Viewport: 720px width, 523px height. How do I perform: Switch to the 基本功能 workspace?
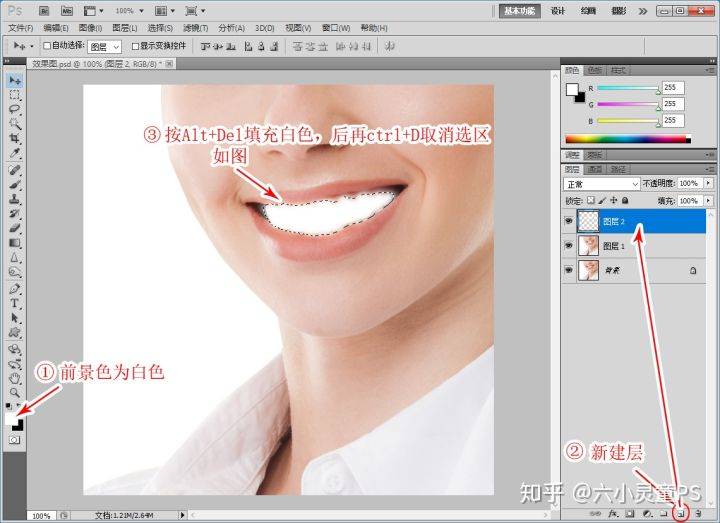tap(519, 11)
